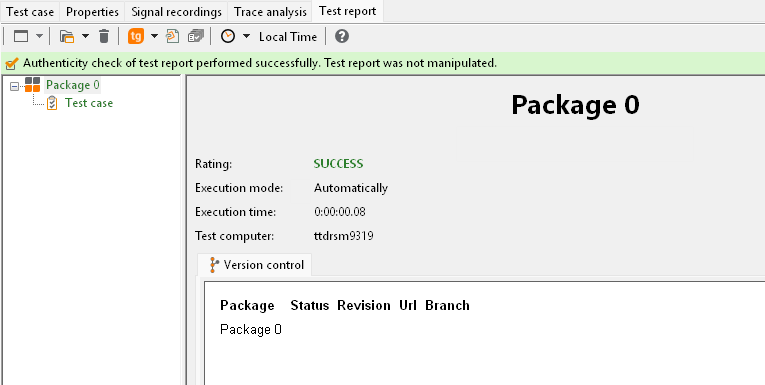Open the dropdown arrow beside window layout icon
The height and width of the screenshot is (385, 765).
[x=40, y=37]
